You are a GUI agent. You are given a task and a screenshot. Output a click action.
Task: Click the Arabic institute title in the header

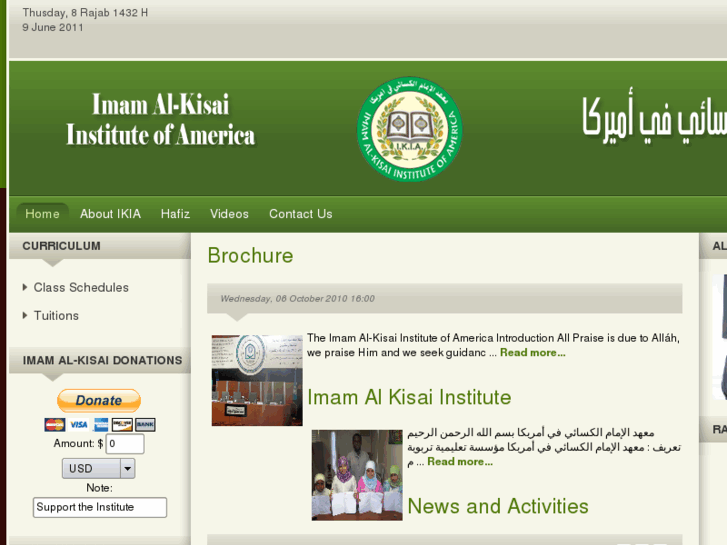point(654,118)
